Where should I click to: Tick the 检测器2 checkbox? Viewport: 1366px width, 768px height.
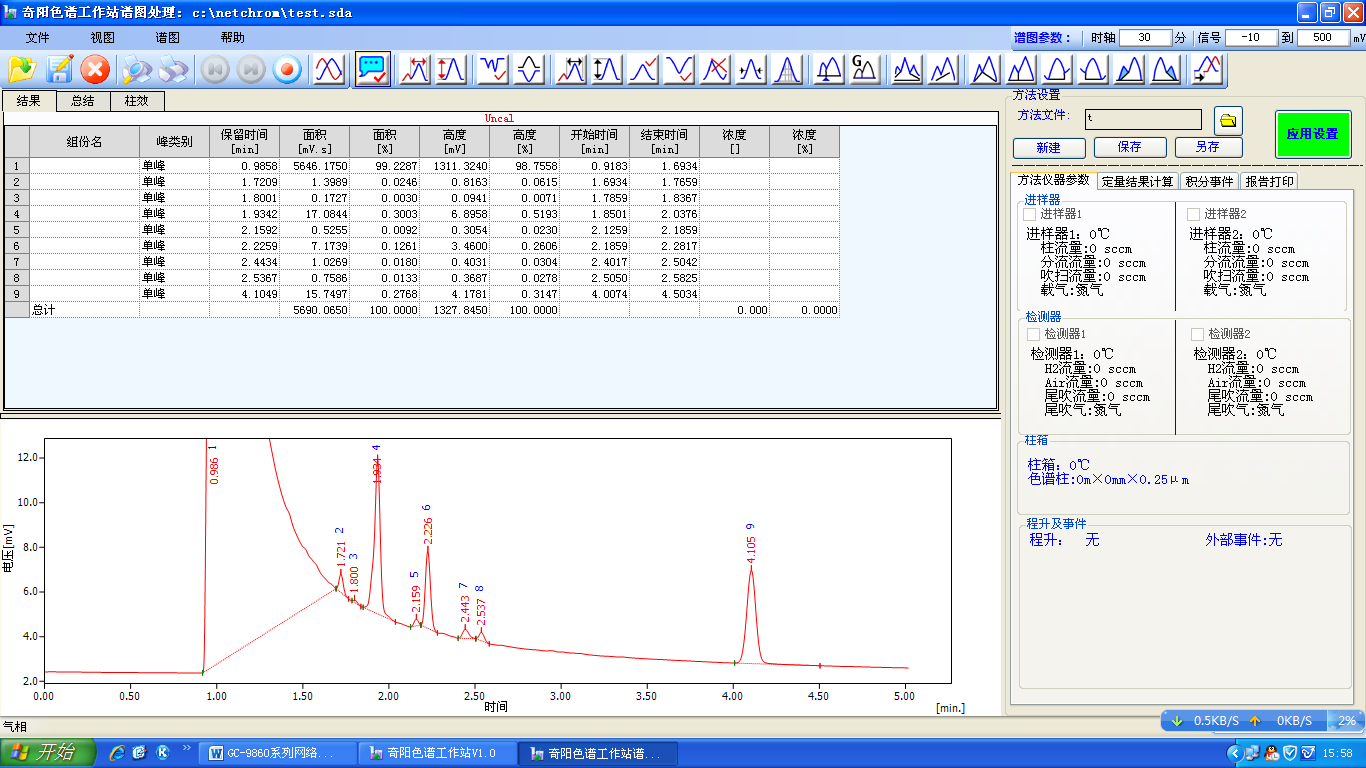pos(1197,334)
